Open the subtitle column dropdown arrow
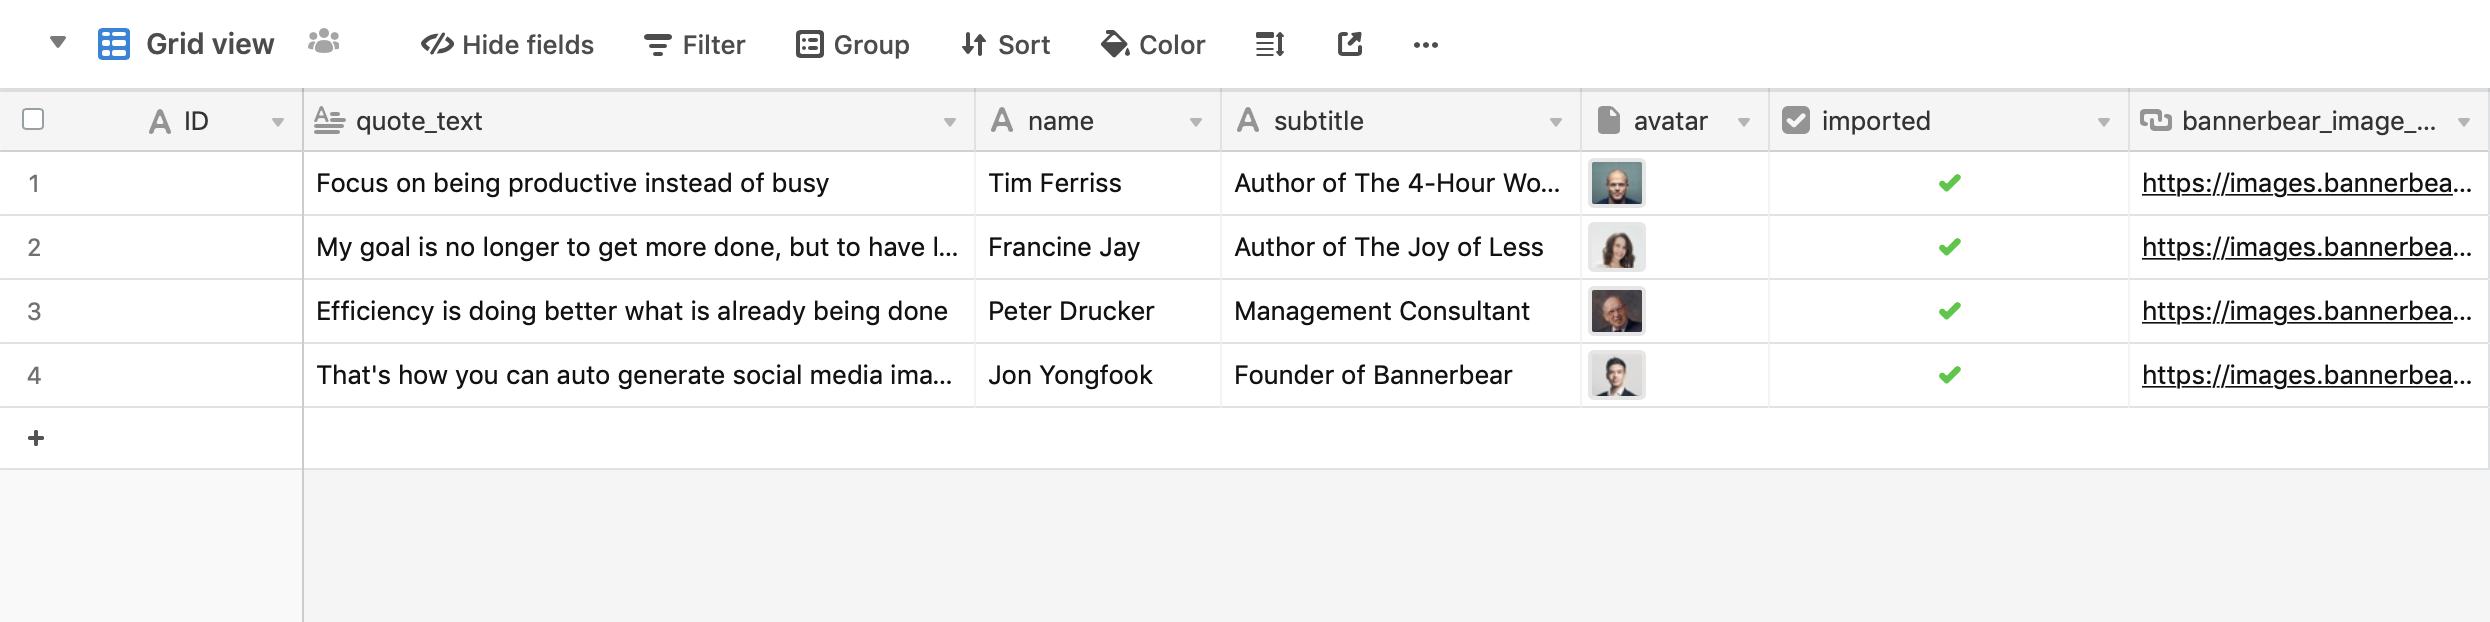 point(1555,122)
